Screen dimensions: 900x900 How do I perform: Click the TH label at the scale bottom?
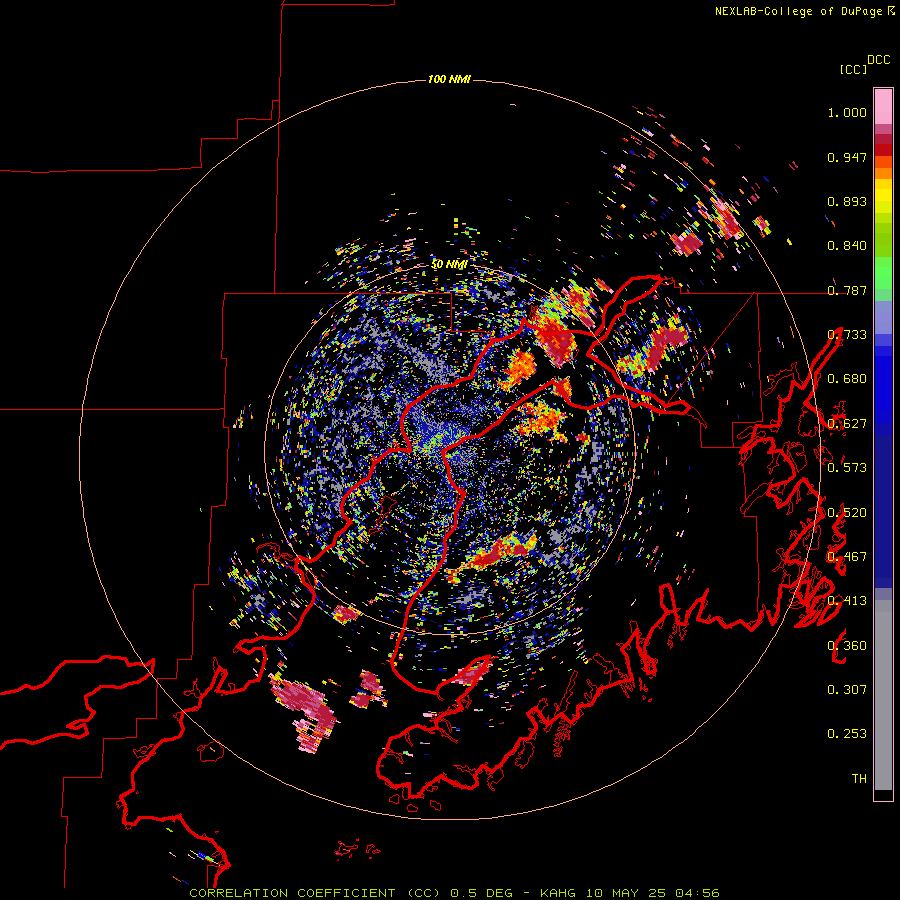point(859,778)
